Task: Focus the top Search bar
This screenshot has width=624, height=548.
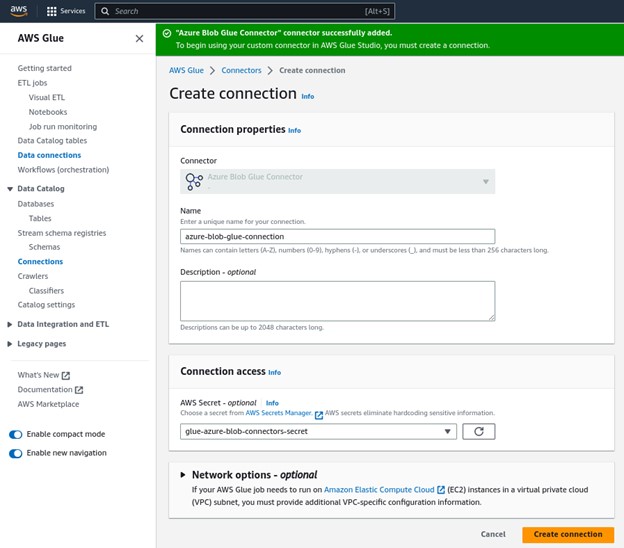Action: click(244, 11)
